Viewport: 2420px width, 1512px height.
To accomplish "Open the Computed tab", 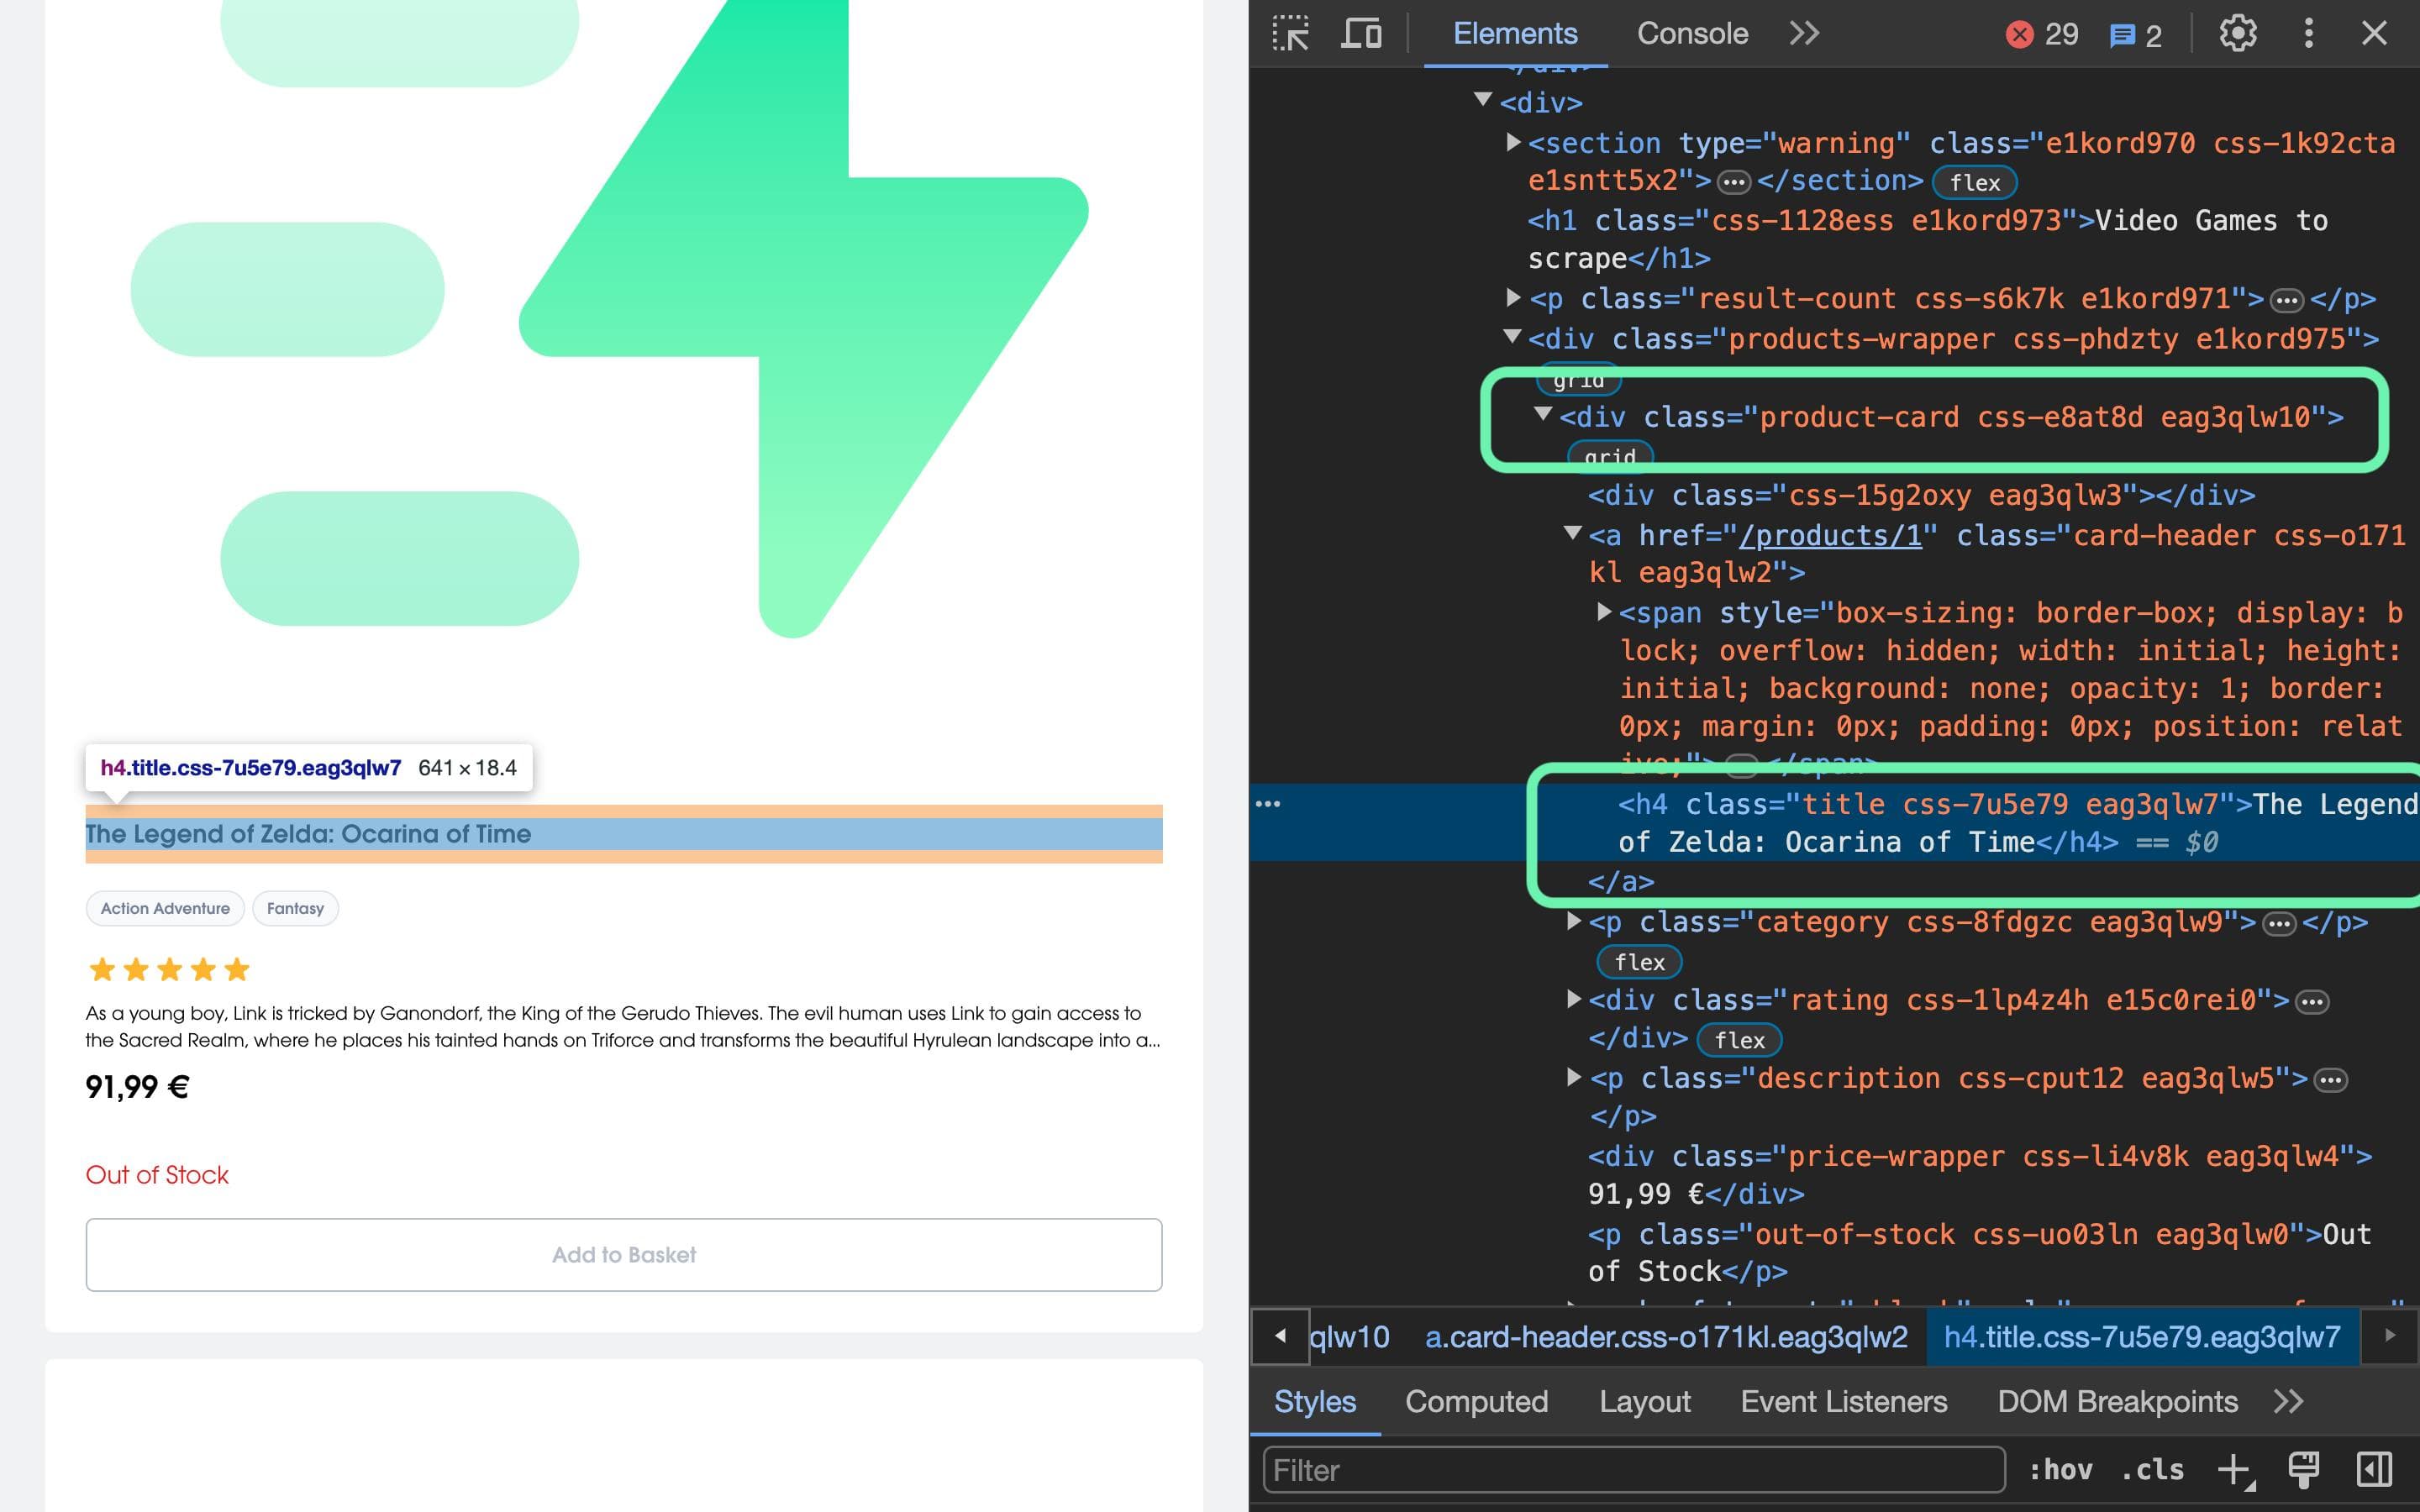I will 1476,1401.
